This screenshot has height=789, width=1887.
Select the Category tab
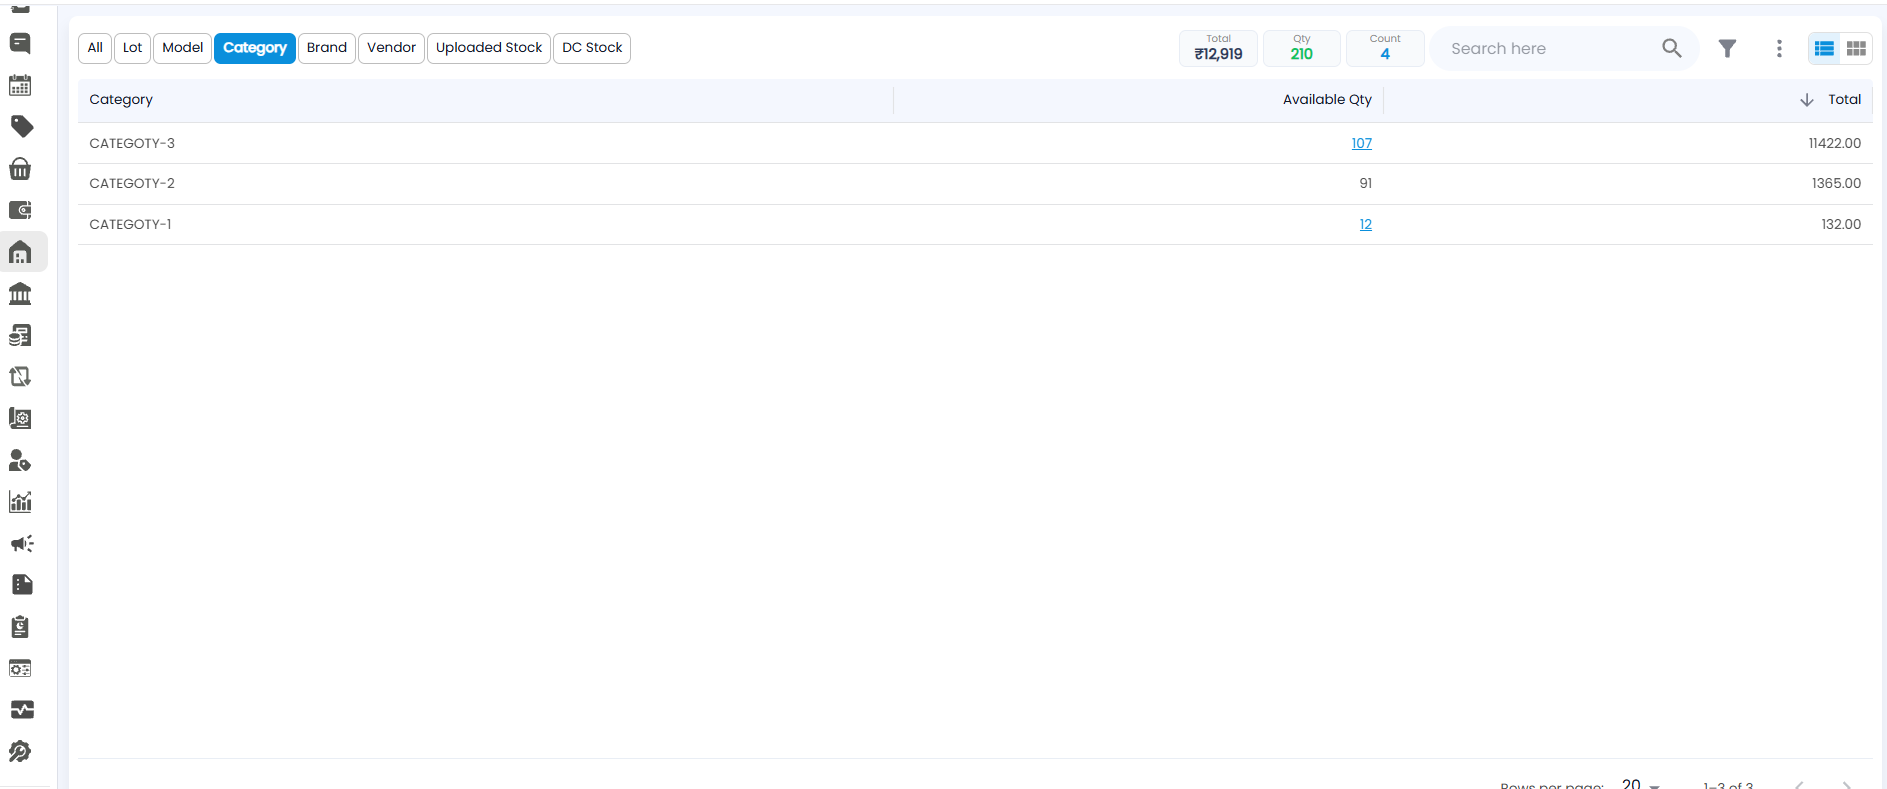[x=255, y=48]
